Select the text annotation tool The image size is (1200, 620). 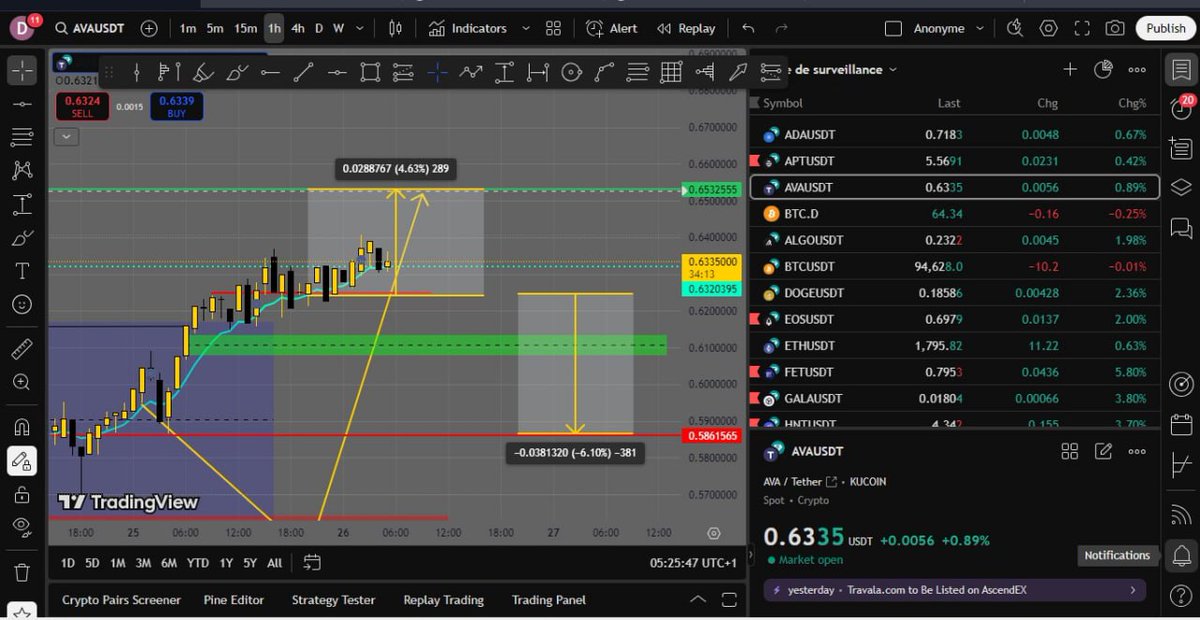point(22,271)
